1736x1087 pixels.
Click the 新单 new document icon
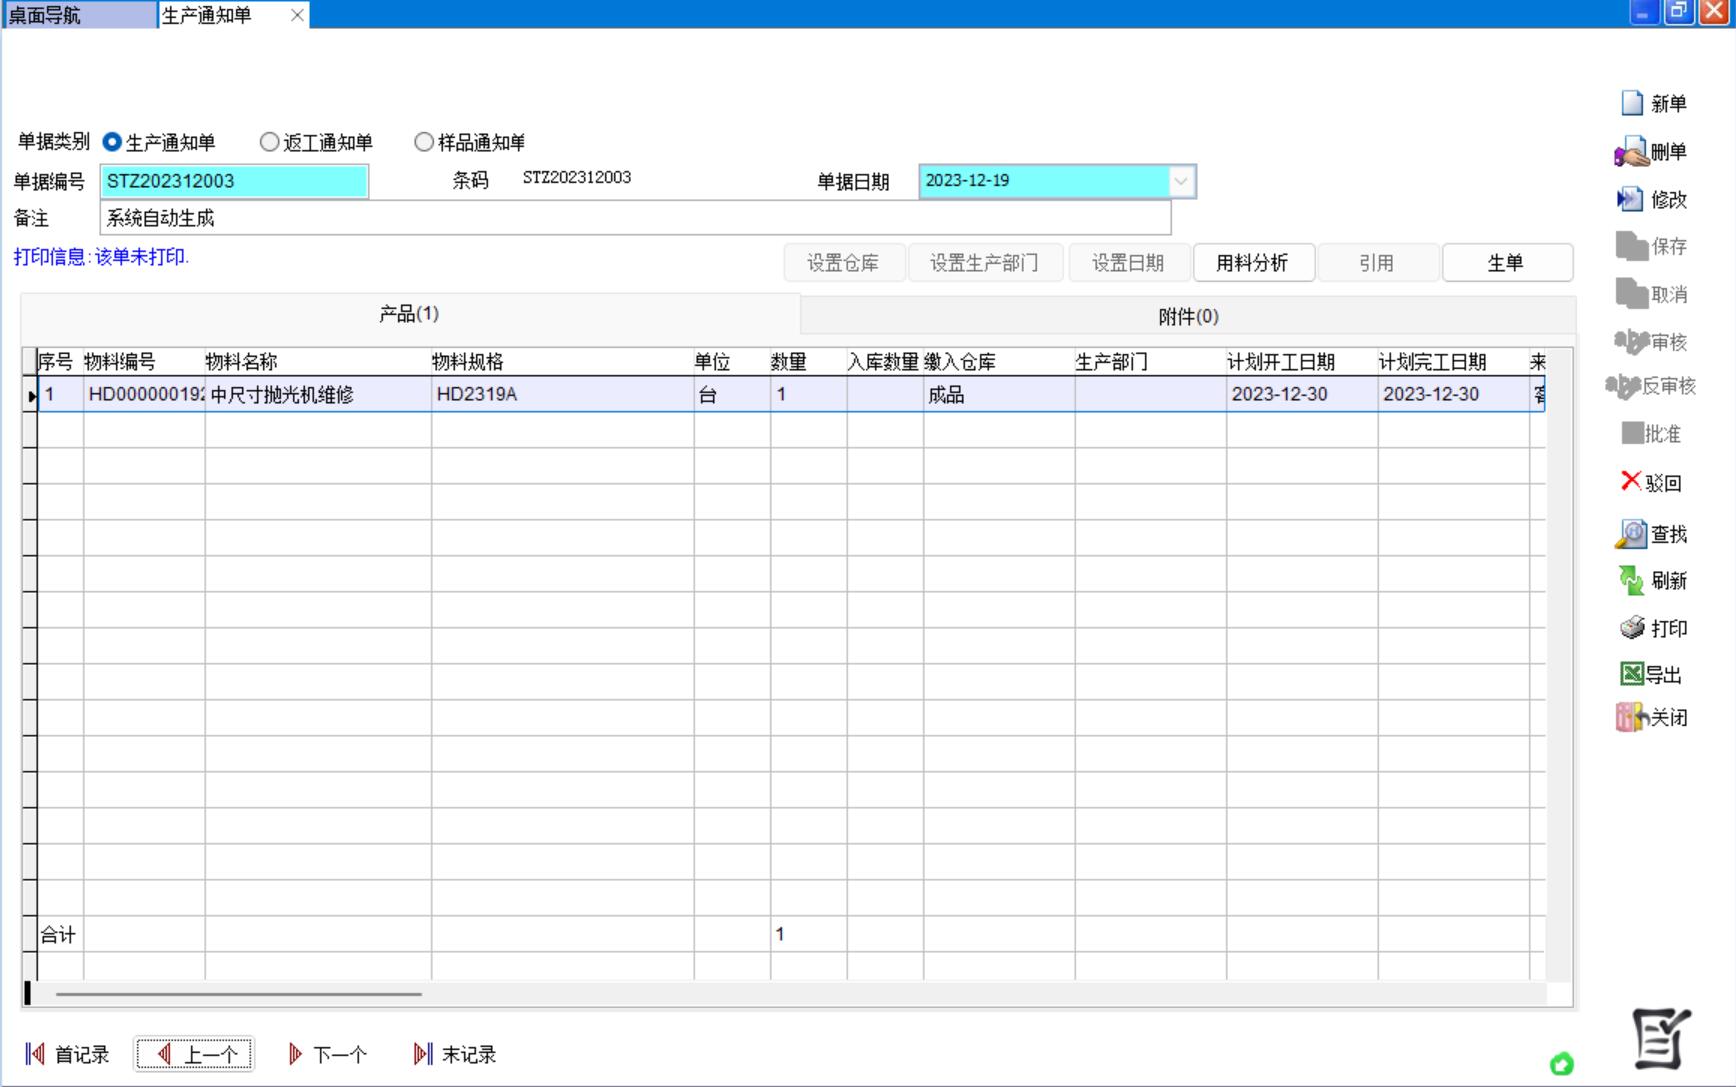point(1632,103)
